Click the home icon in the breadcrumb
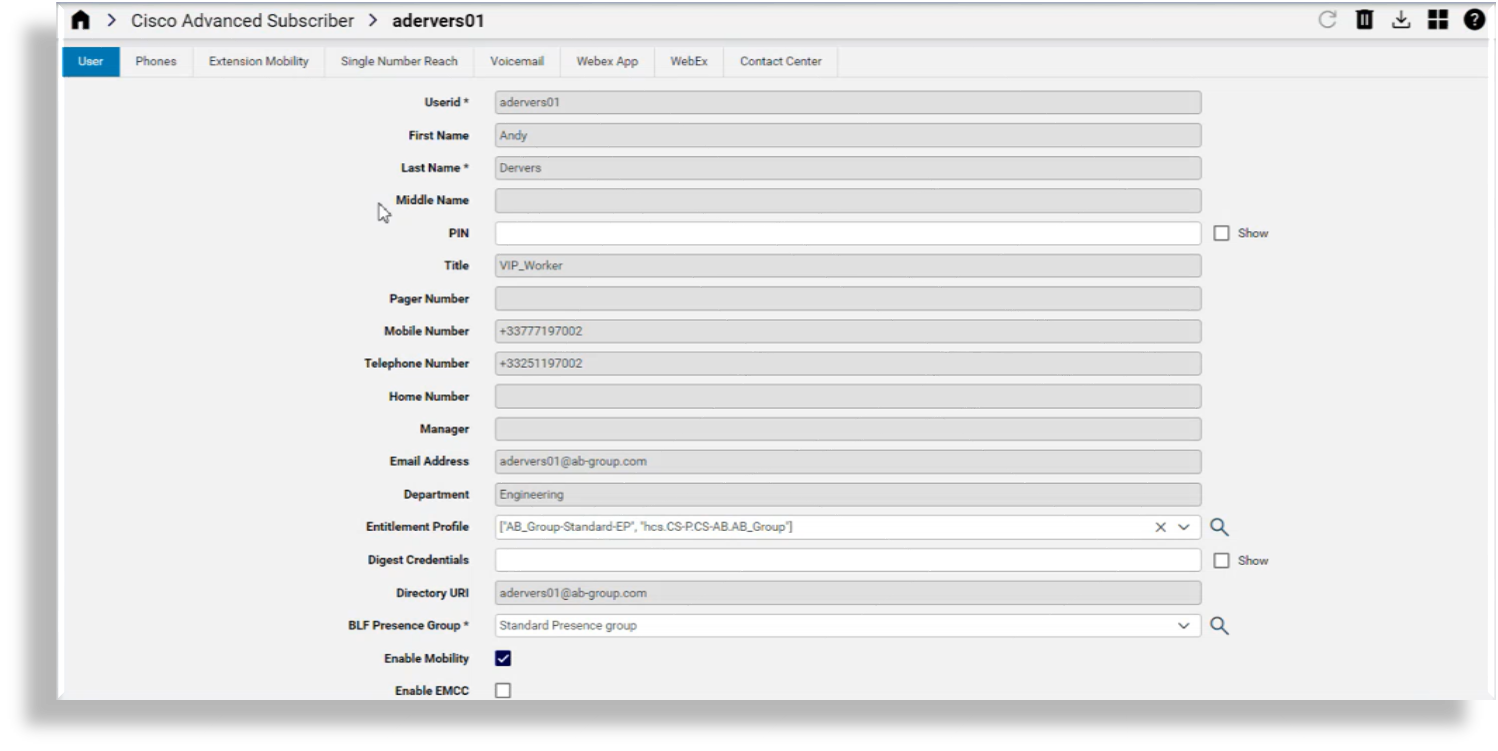The height and width of the screenshot is (751, 1498). pos(80,19)
